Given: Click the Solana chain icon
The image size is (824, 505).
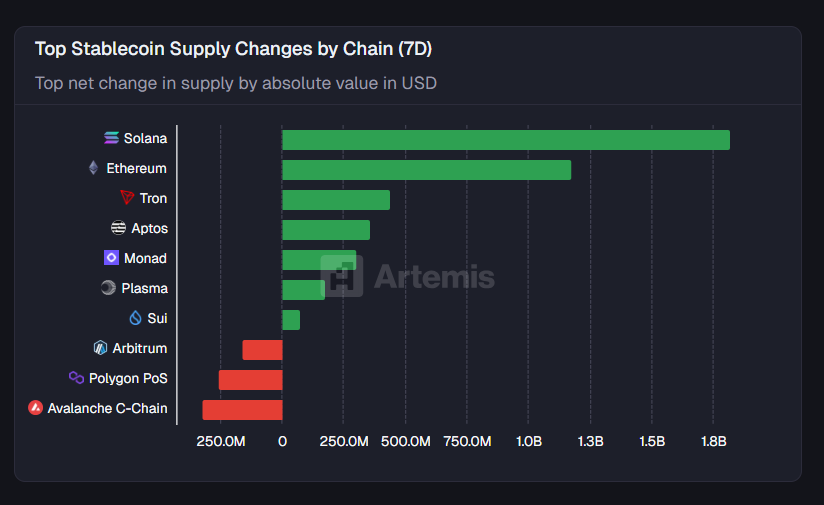Looking at the screenshot, I should click(x=111, y=138).
